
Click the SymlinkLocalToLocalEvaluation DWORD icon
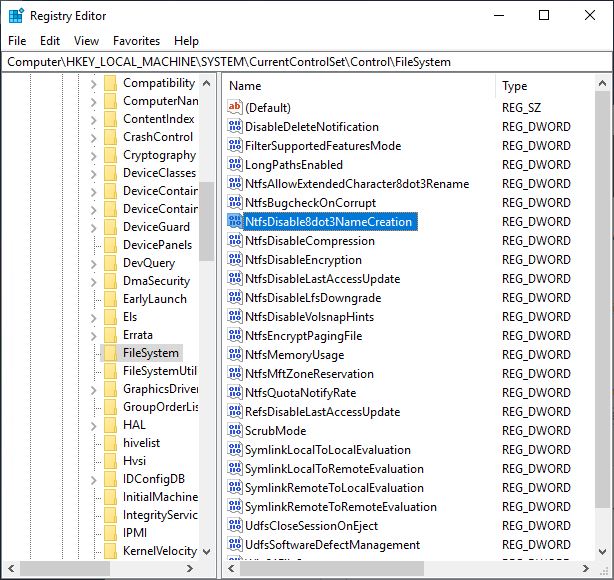235,449
